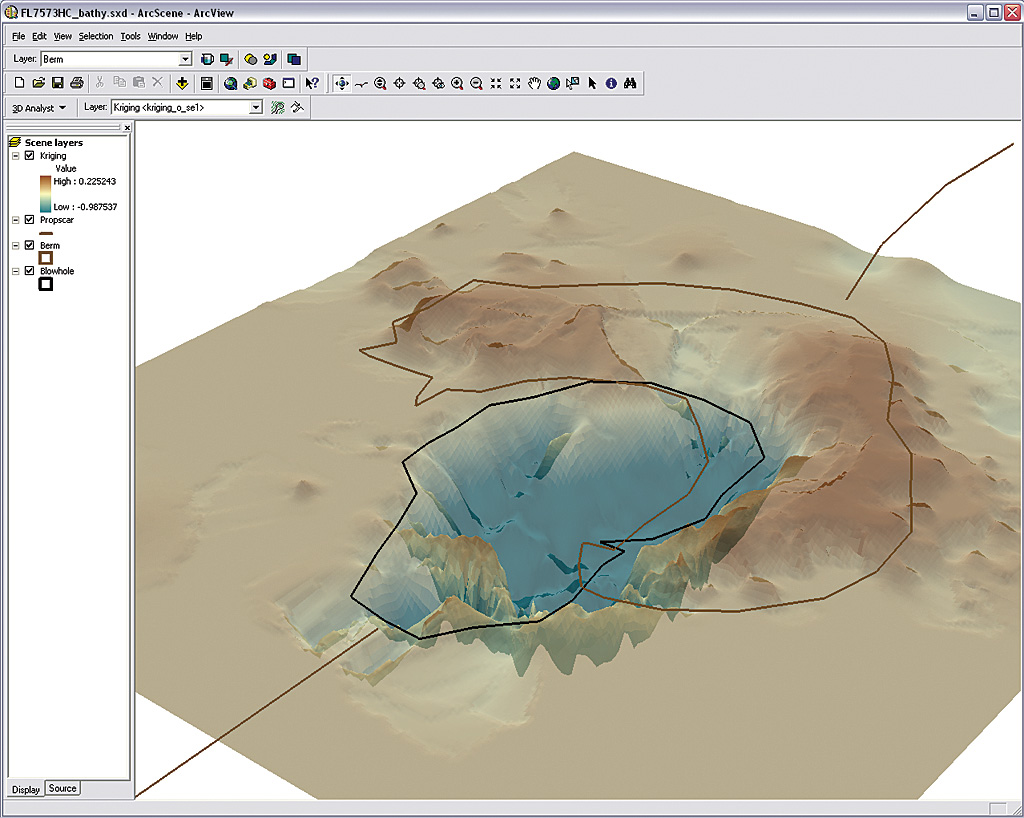The image size is (1024, 818).
Task: Open the Selection menu
Action: tap(96, 36)
